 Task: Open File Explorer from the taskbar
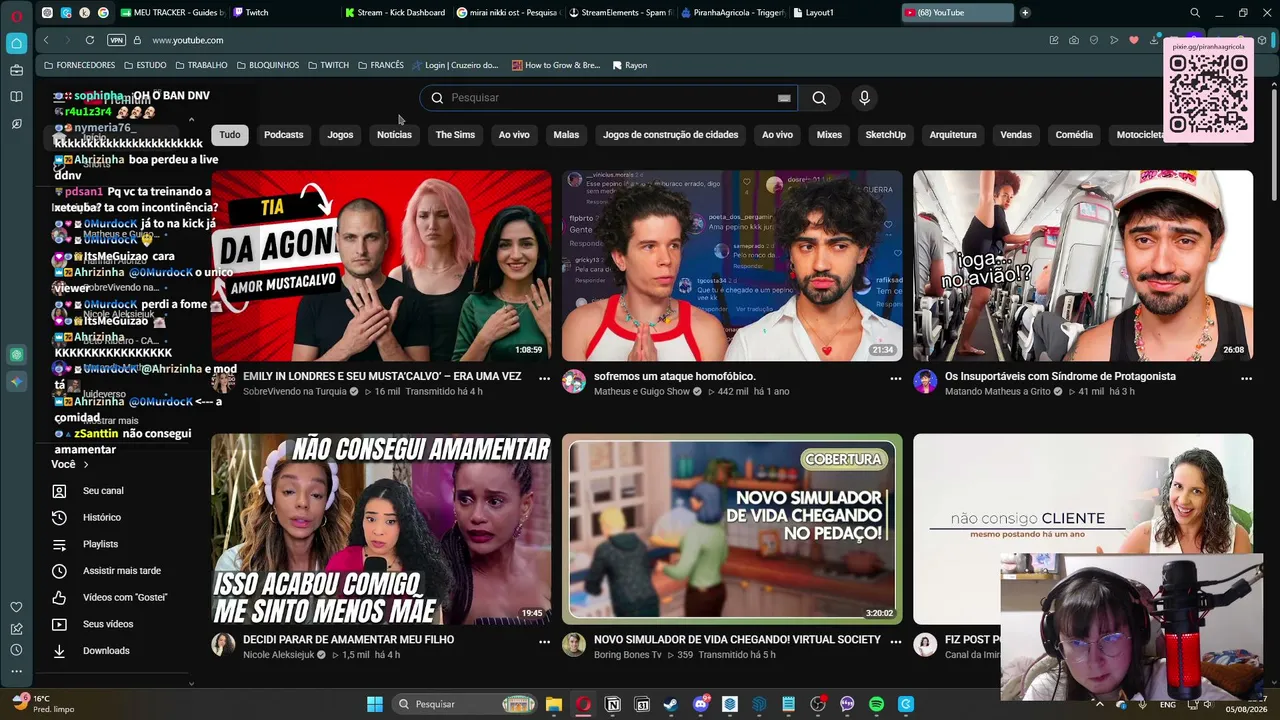click(x=554, y=704)
